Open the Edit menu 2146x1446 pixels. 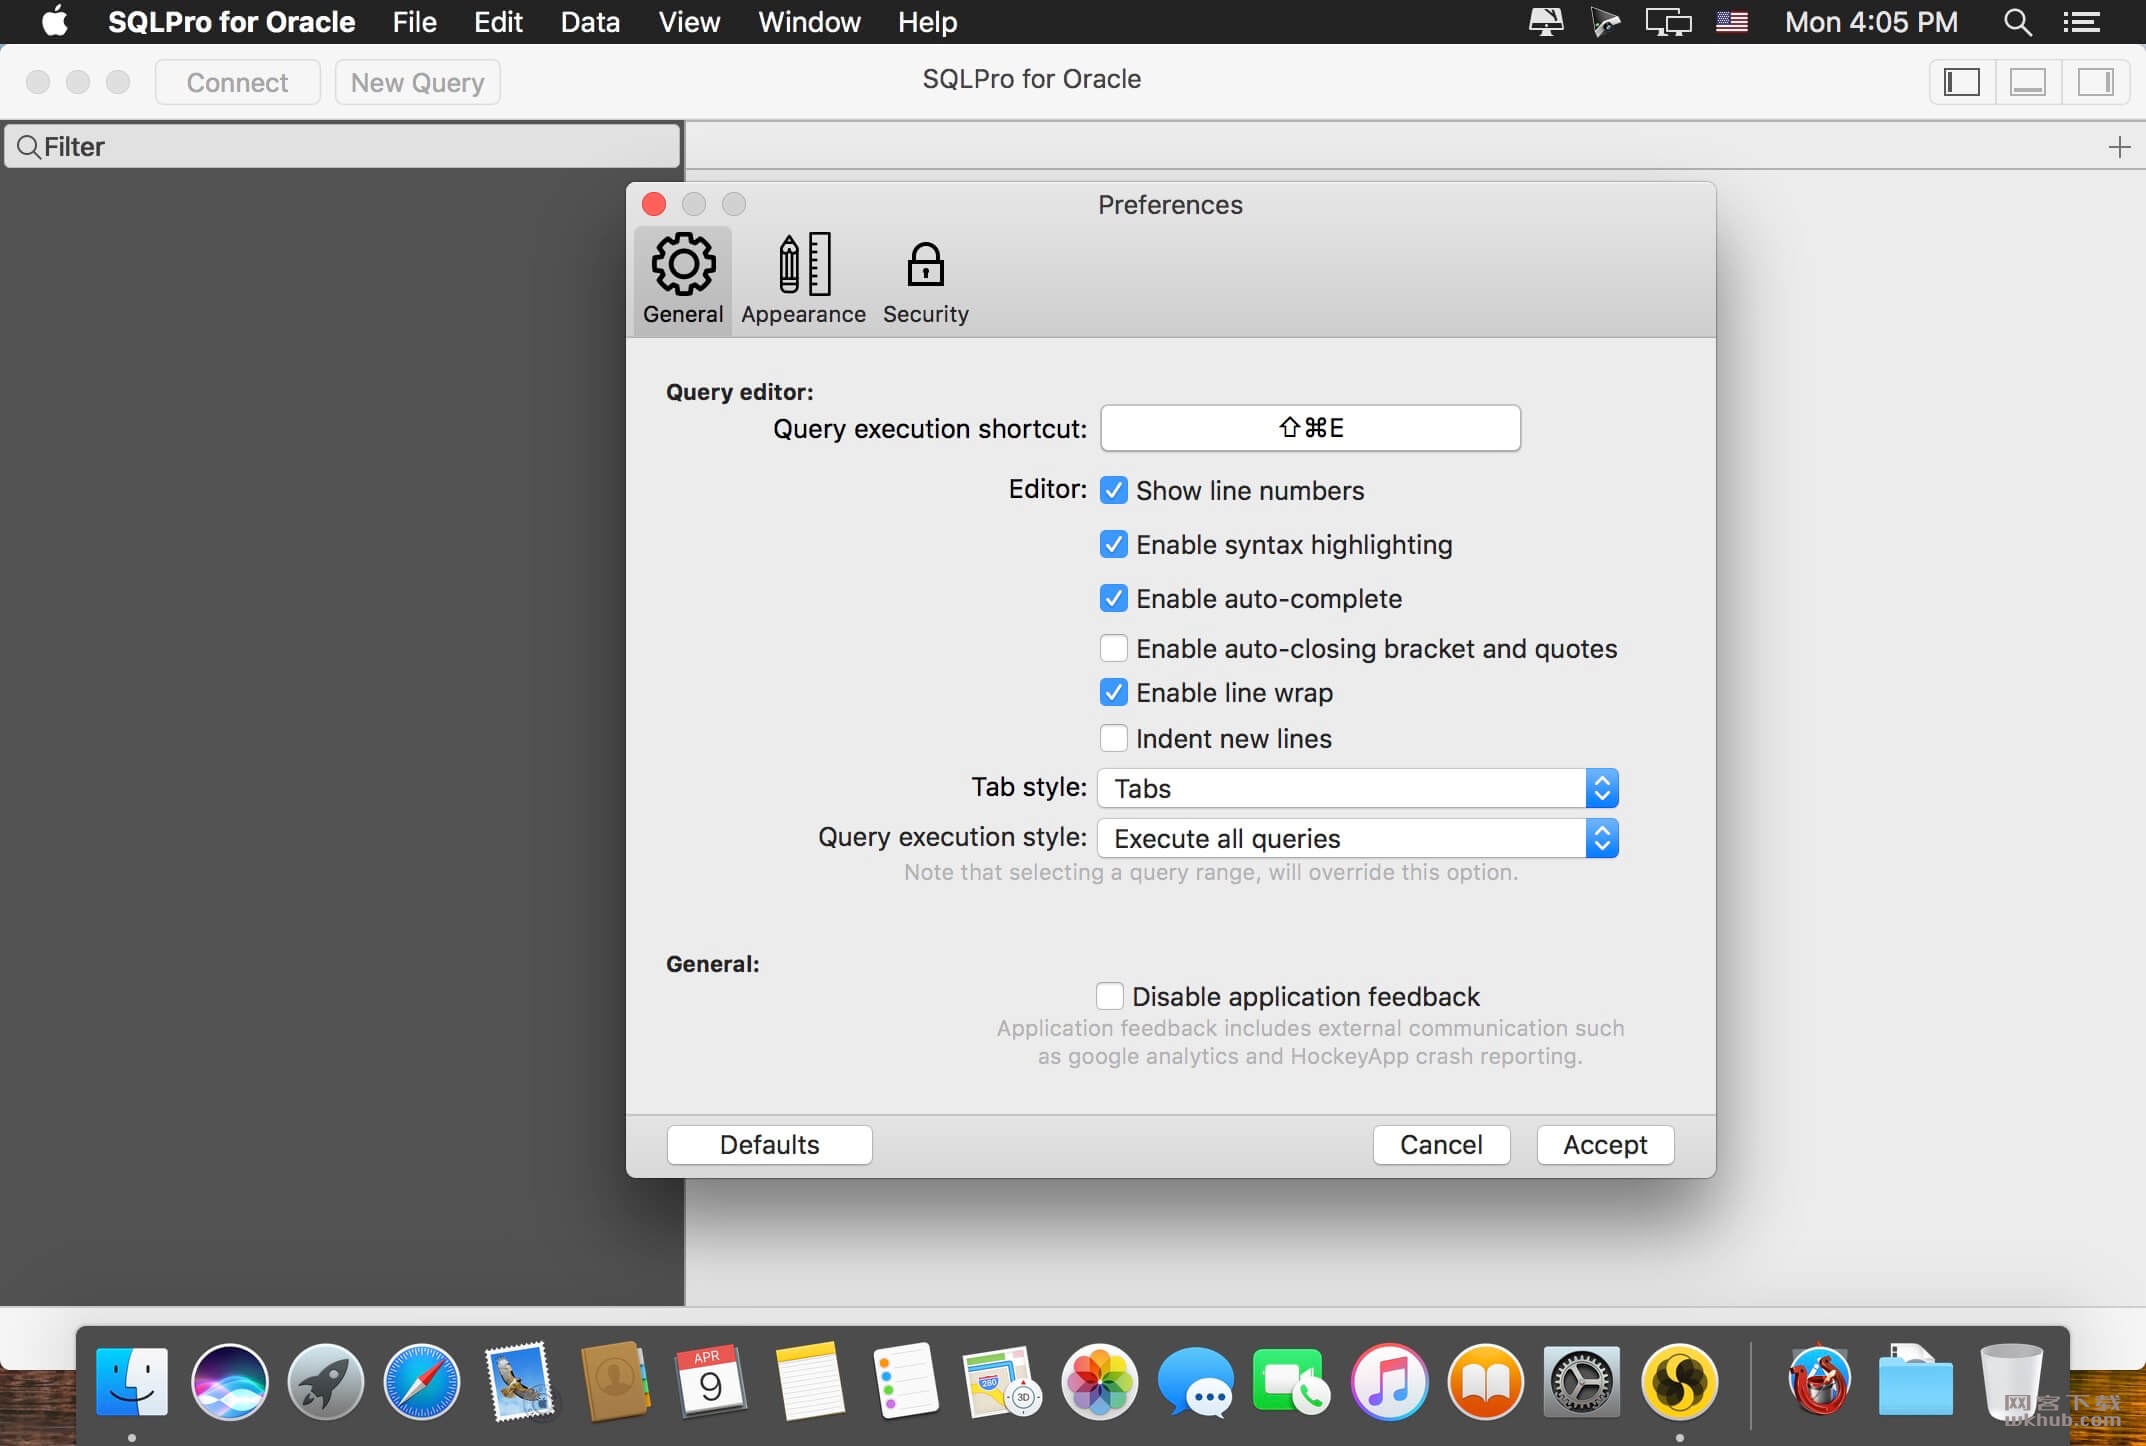click(498, 22)
